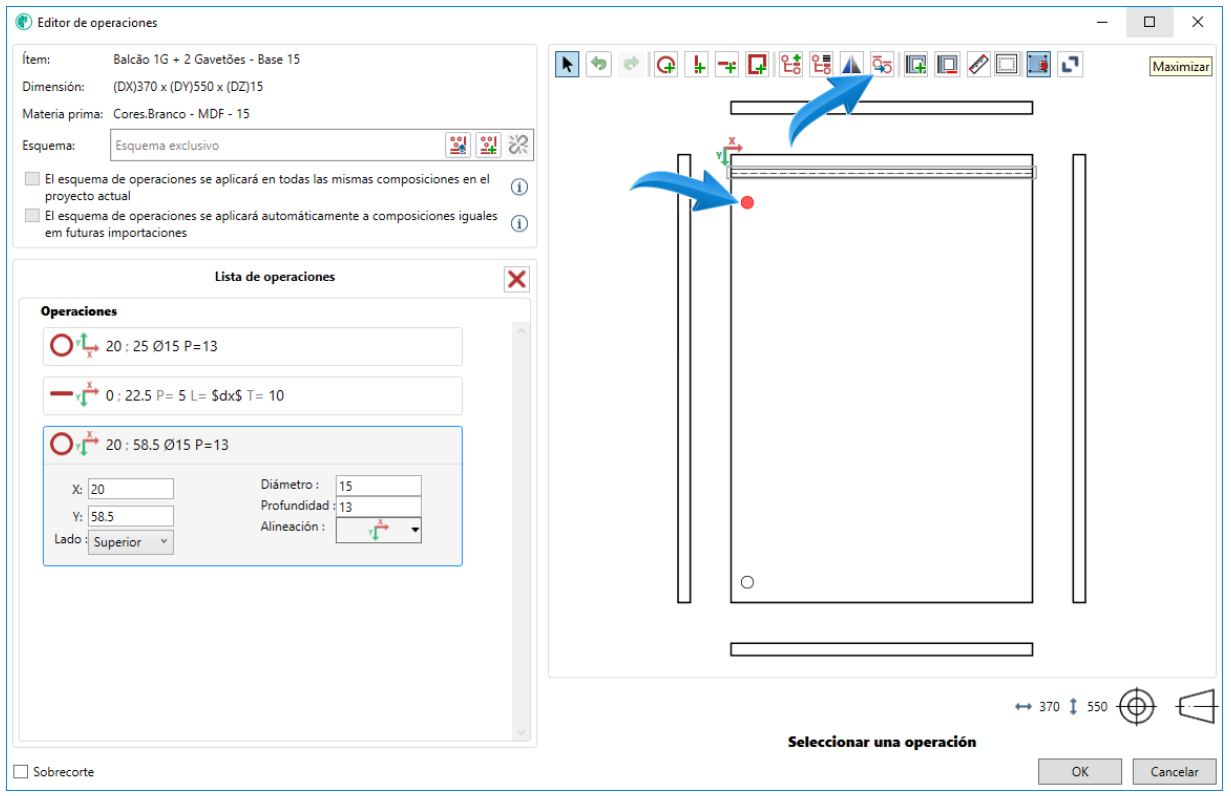Click the Cores.Branco - MDF - 15 text
This screenshot has height=796, width=1231.
coord(181,114)
